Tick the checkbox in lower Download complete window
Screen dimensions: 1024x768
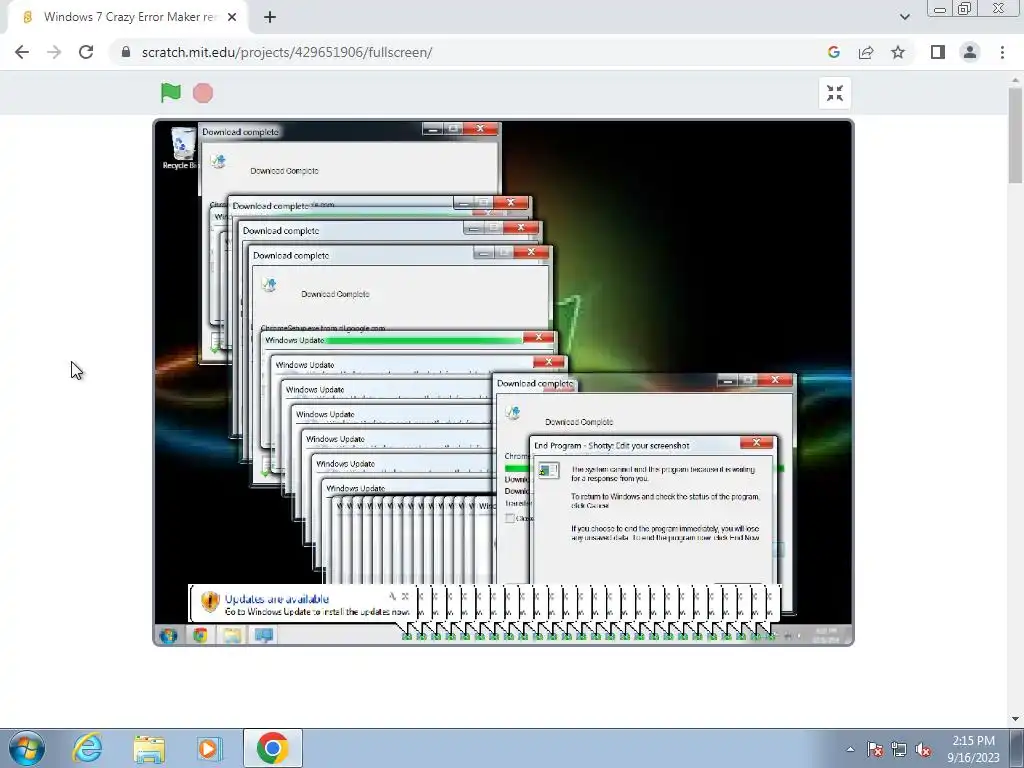pyautogui.click(x=510, y=518)
